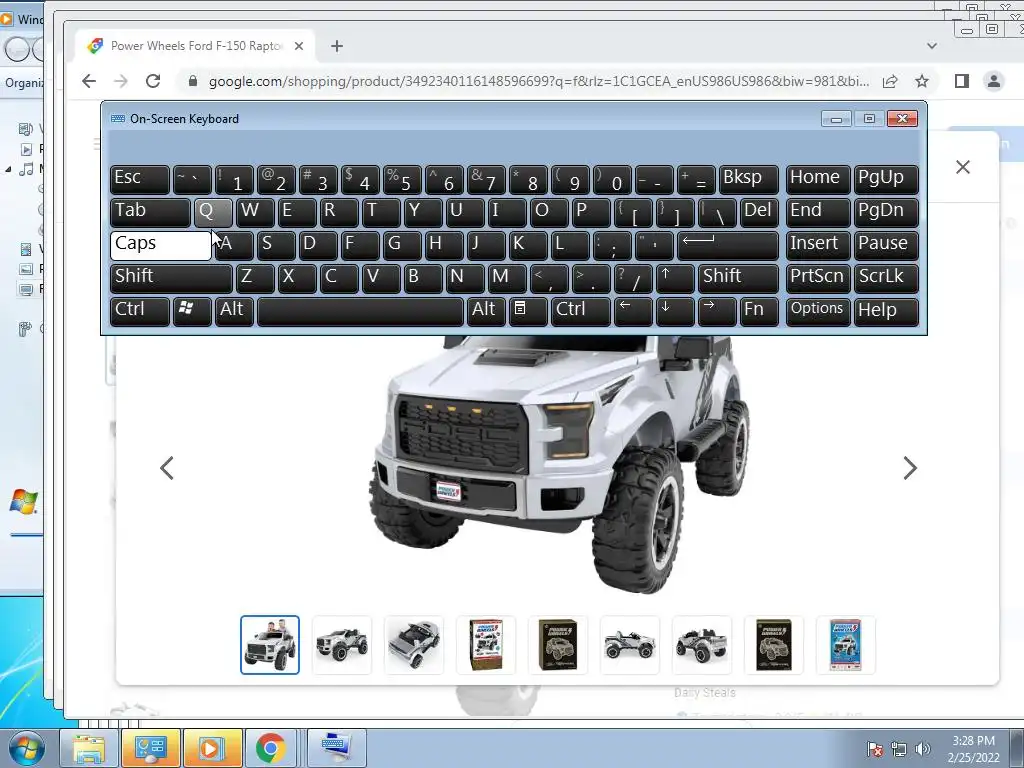1024x768 pixels.
Task: Toggle the Fn key
Action: coord(759,312)
